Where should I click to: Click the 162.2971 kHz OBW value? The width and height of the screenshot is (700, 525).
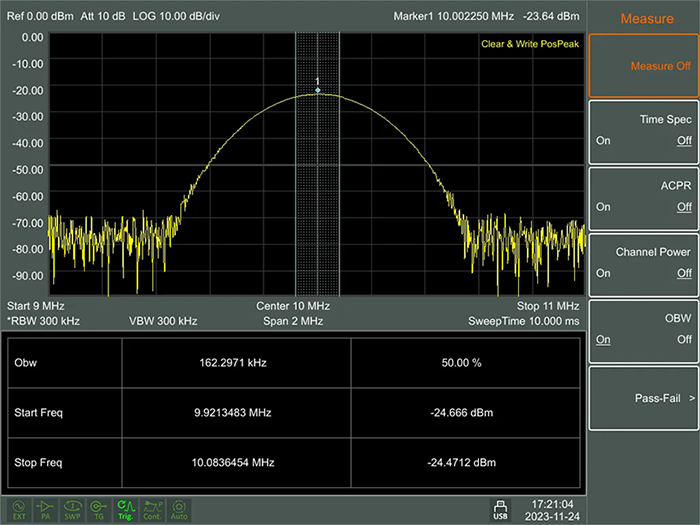[233, 362]
